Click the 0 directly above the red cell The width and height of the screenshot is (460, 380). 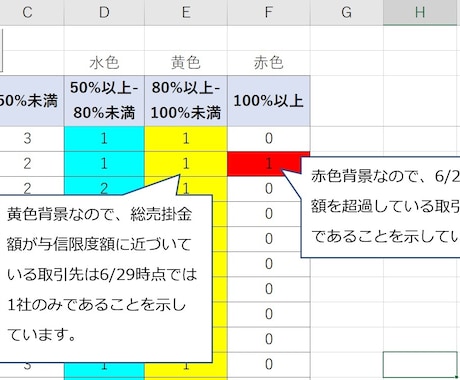(269, 139)
